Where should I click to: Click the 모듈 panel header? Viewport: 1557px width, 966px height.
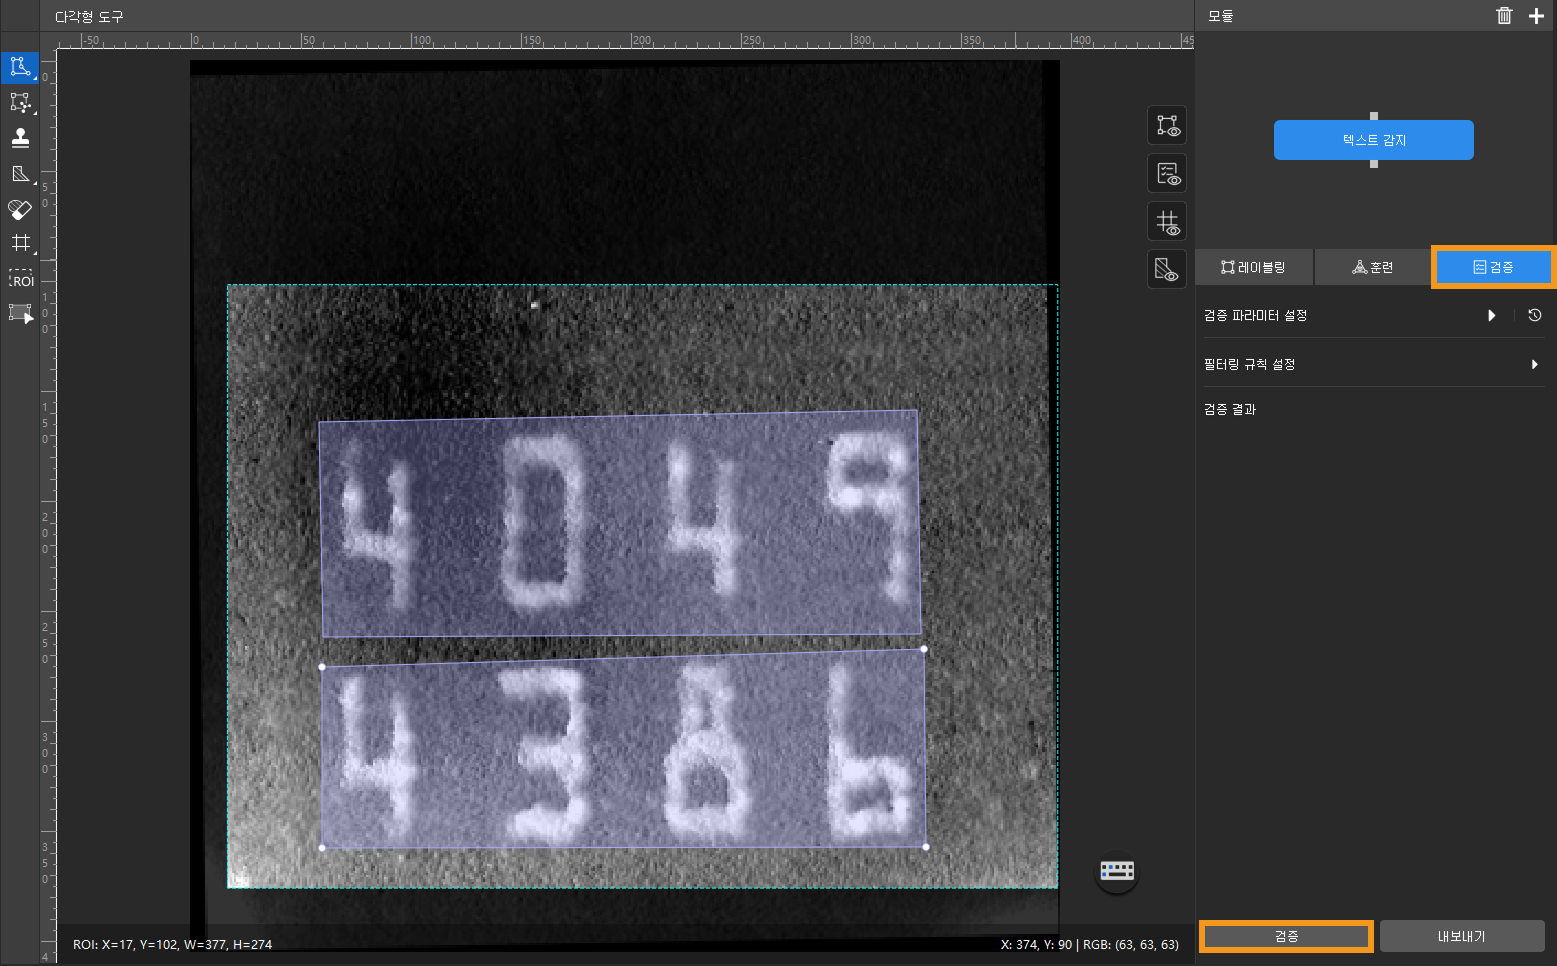pyautogui.click(x=1221, y=16)
